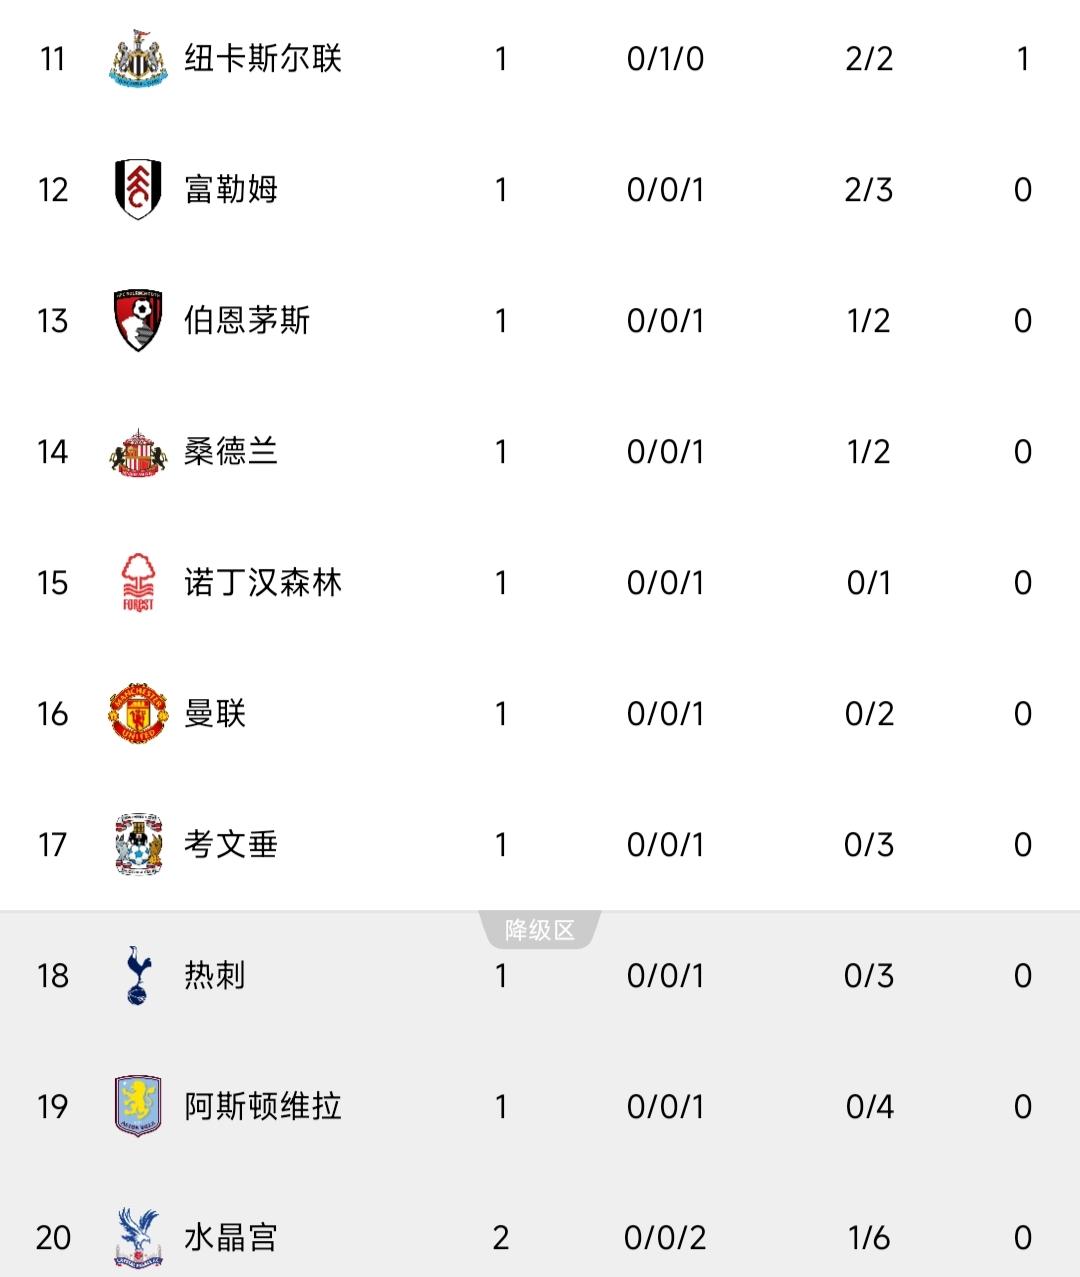1080x1277 pixels.
Task: Tap the Crystal Palace eagle crest
Action: 138,1237
